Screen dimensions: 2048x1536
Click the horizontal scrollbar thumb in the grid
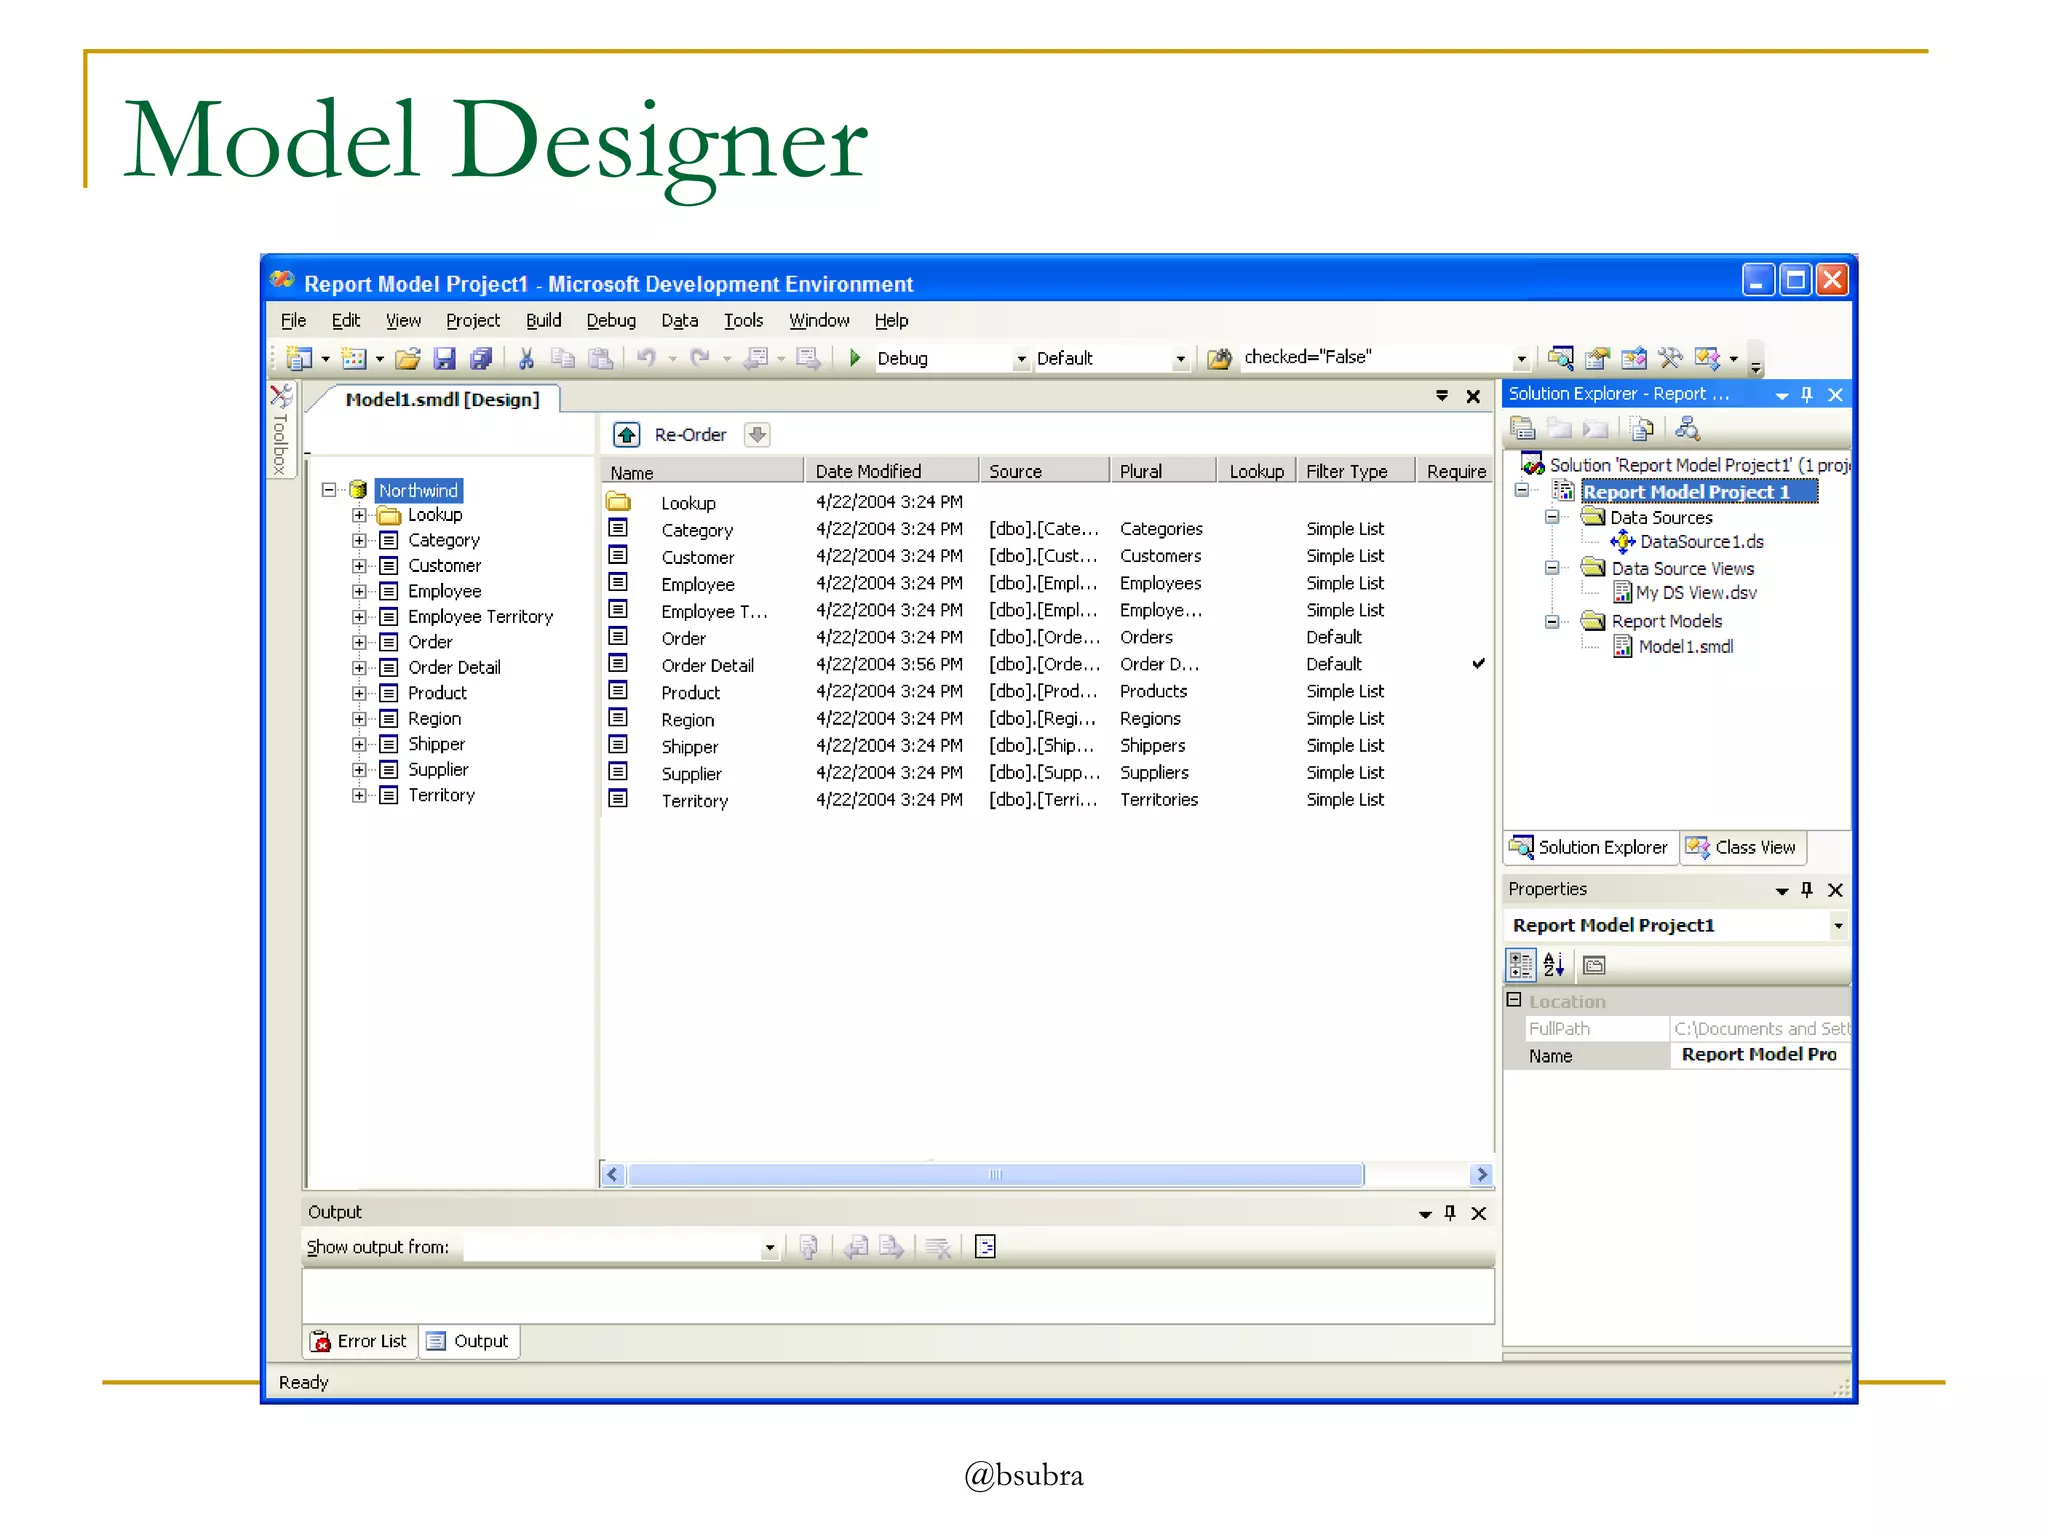tap(995, 1174)
